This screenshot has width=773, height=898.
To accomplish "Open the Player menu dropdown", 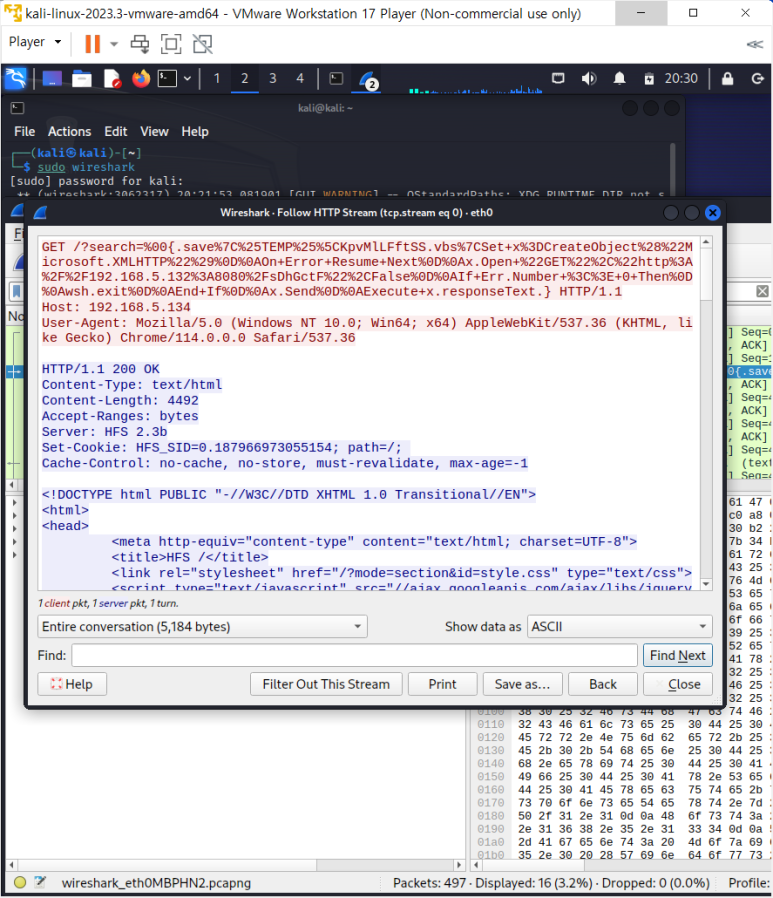I will 34,42.
